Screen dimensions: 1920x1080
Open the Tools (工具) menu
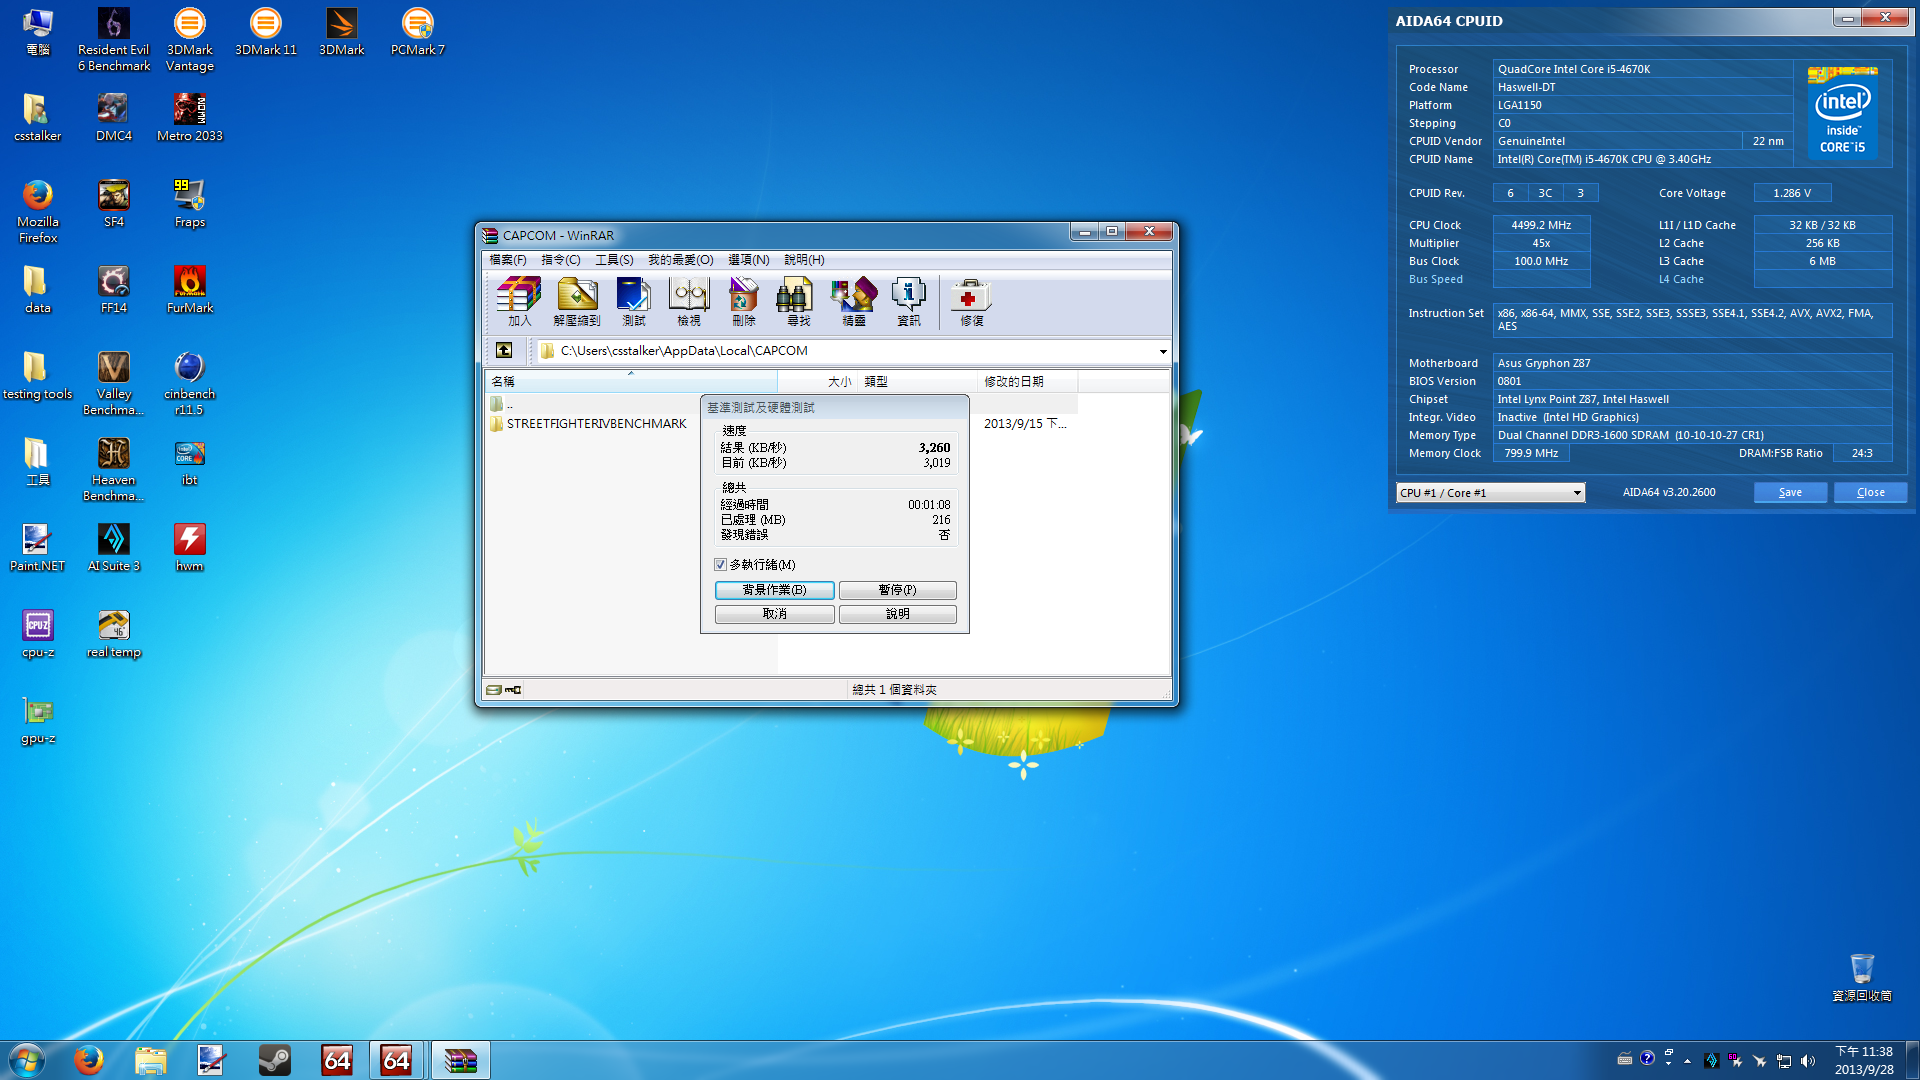coord(614,260)
